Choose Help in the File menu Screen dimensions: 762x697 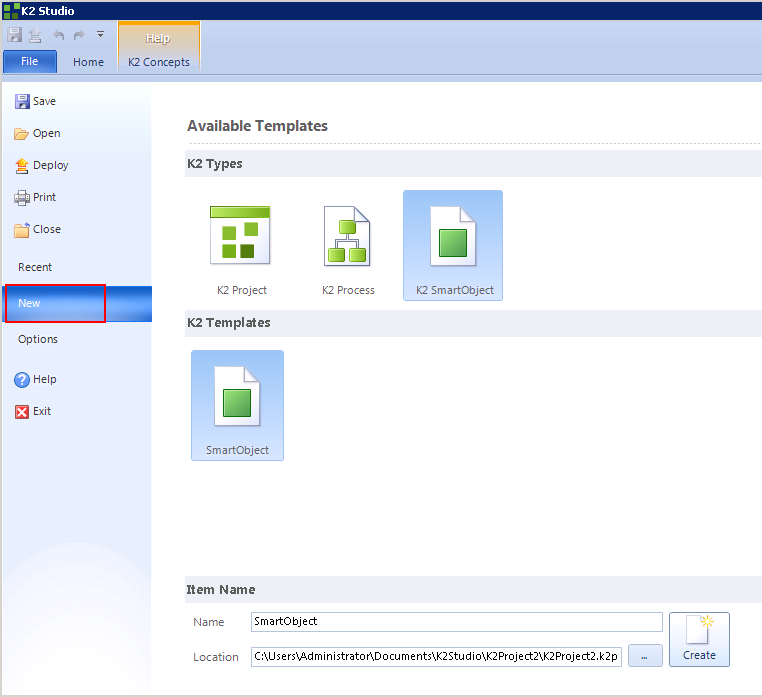[x=45, y=379]
